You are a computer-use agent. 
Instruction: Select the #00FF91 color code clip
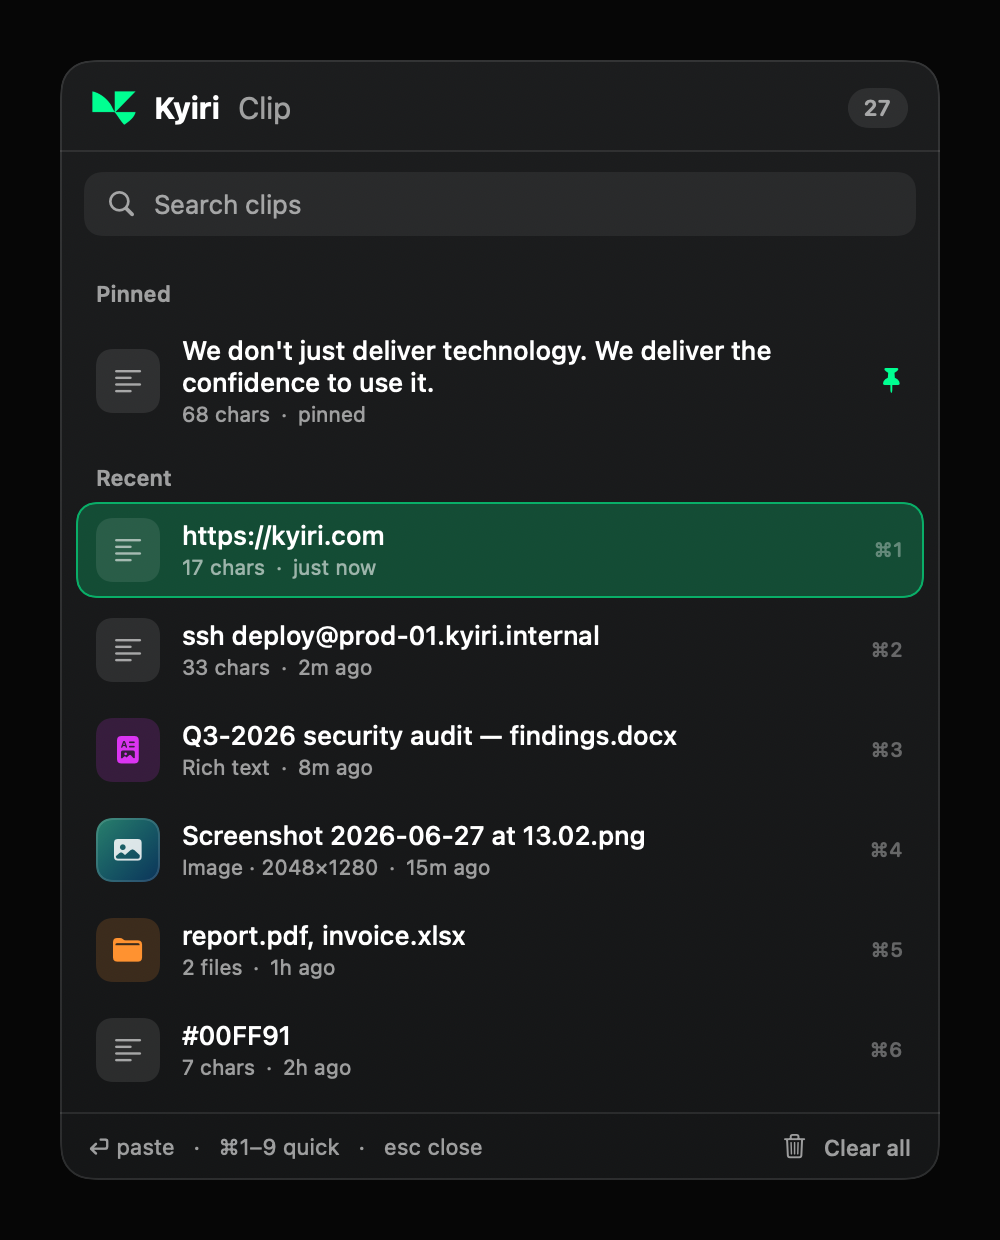tap(500, 1050)
